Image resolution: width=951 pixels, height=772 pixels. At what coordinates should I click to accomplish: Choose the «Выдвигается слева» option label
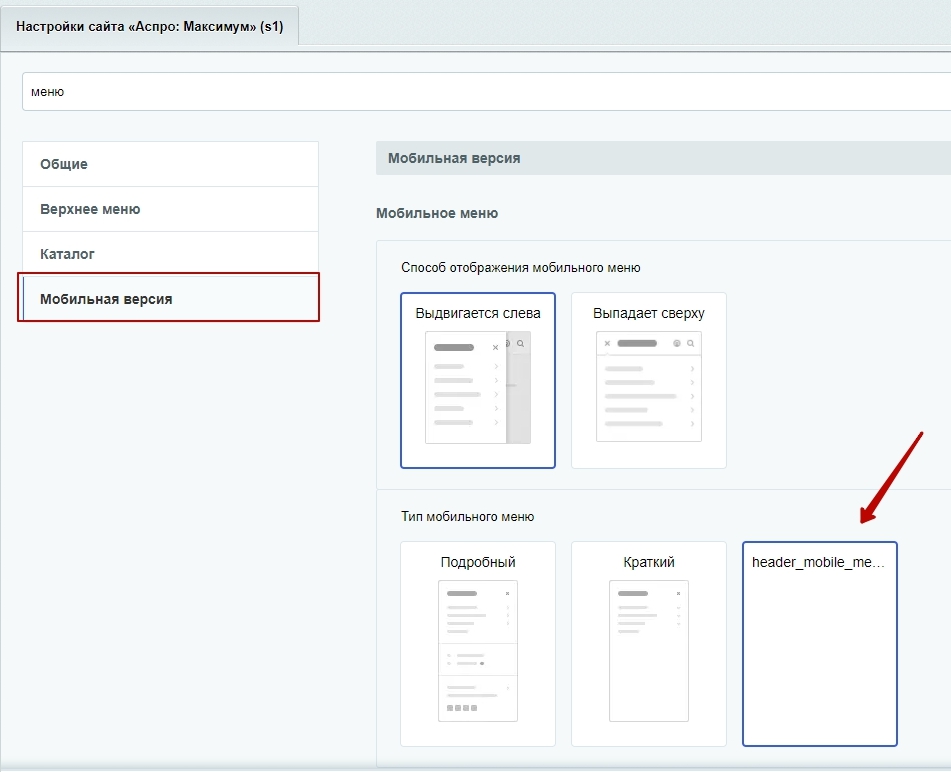(x=478, y=313)
